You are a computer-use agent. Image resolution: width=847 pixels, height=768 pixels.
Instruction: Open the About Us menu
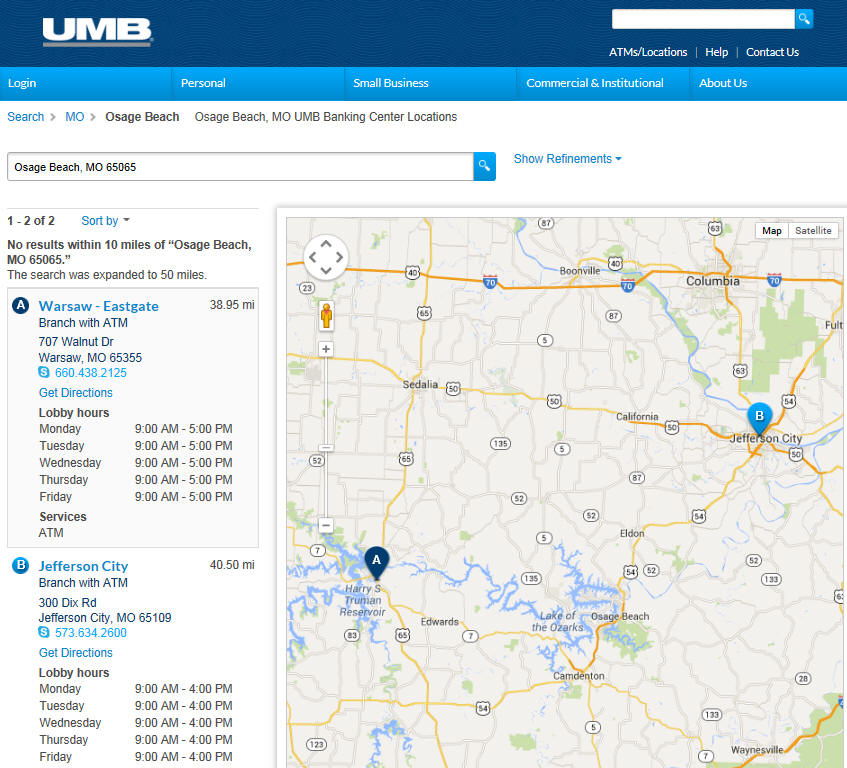[x=723, y=83]
